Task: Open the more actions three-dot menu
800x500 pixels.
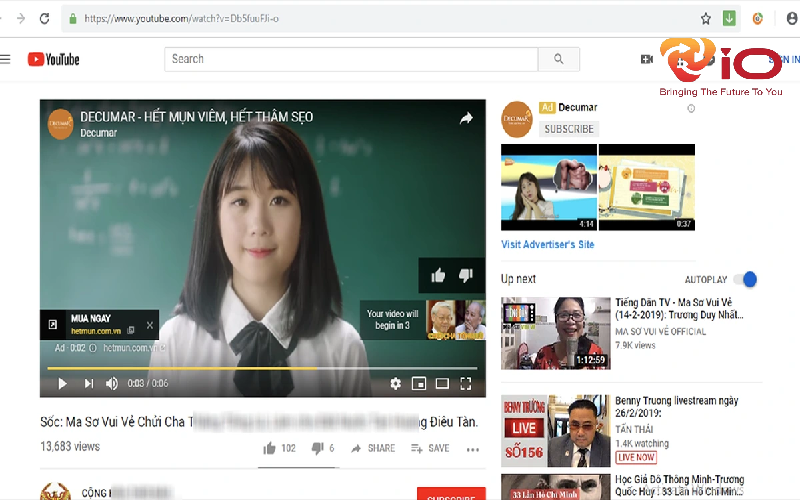Action: coord(473,449)
